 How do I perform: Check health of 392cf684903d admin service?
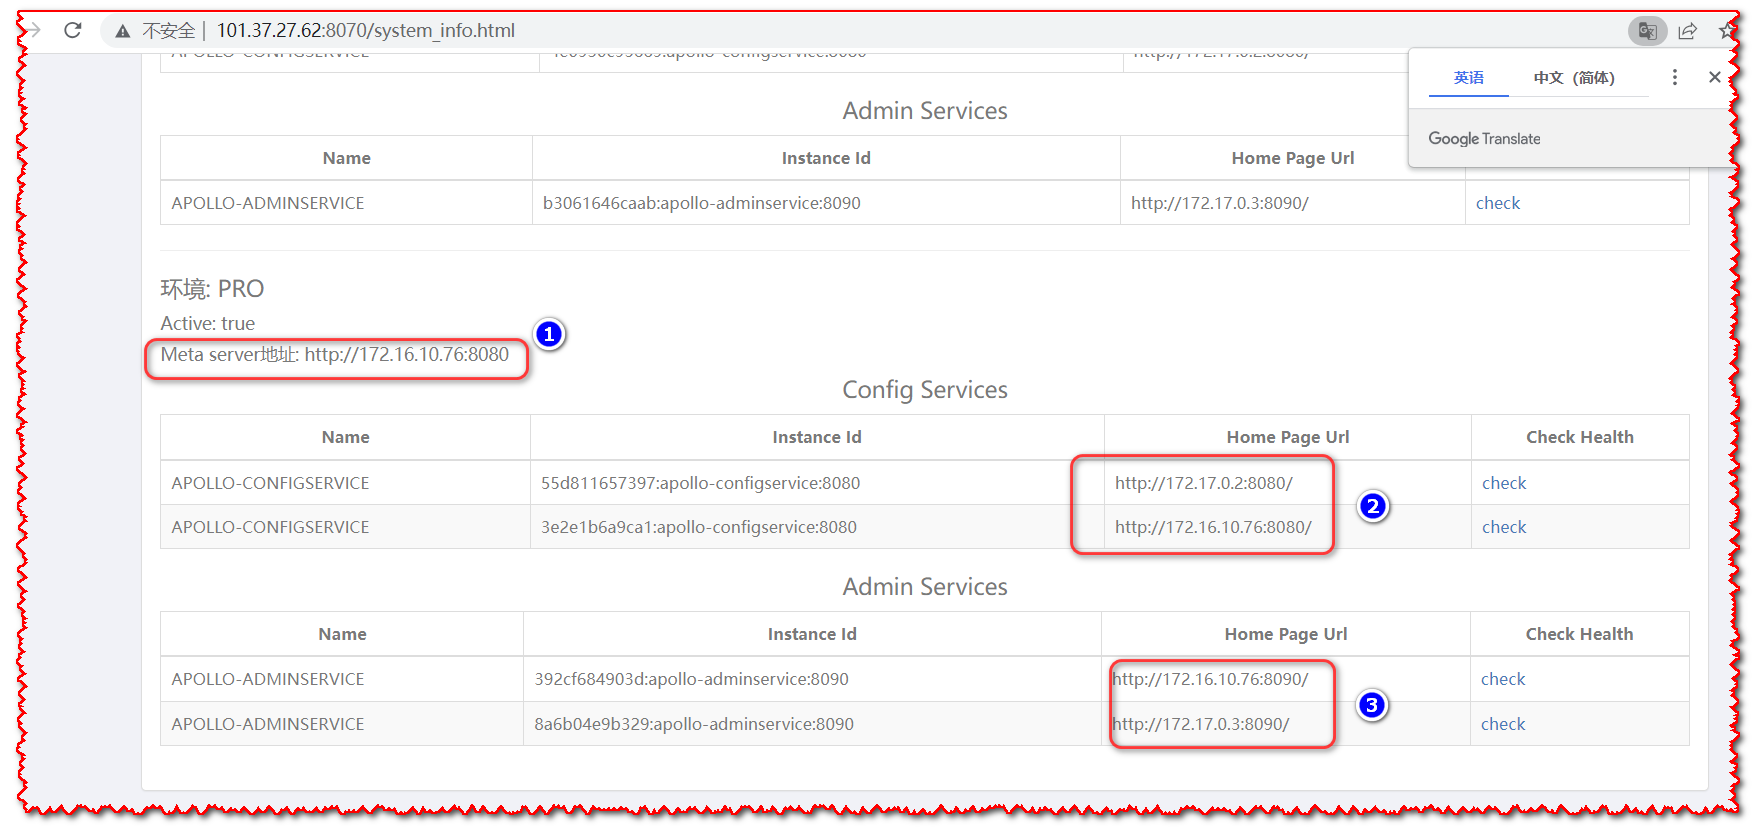(1503, 679)
